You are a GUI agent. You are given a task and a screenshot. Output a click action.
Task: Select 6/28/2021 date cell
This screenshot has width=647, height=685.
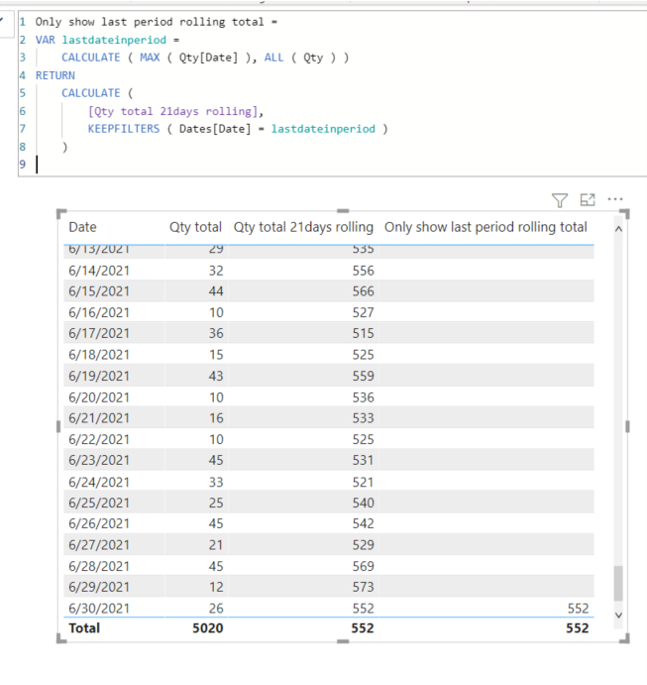tap(99, 567)
